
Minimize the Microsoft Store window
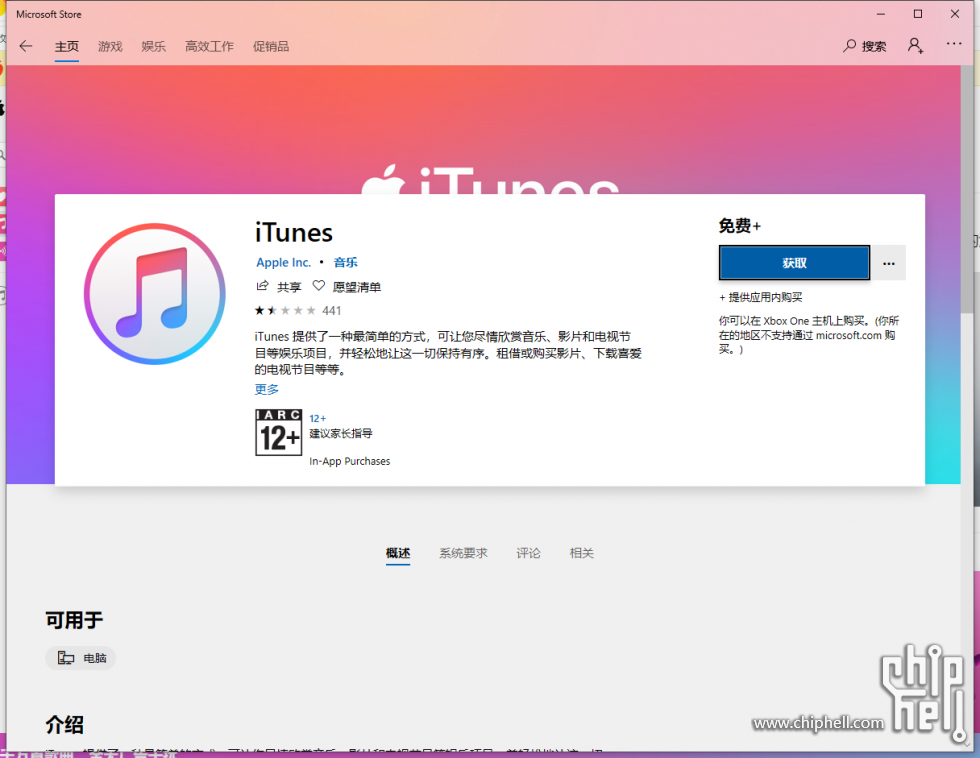[x=881, y=14]
